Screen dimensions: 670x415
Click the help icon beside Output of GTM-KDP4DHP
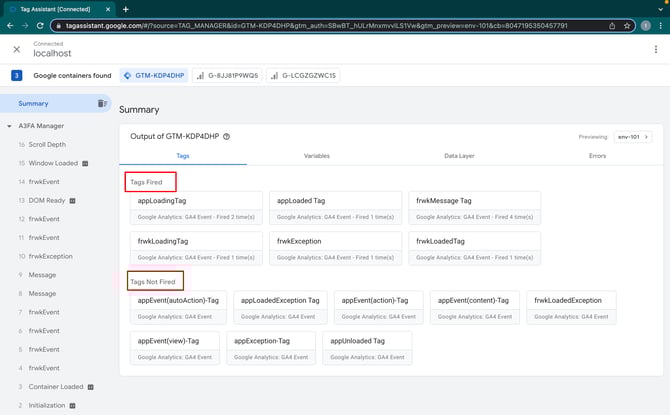227,136
